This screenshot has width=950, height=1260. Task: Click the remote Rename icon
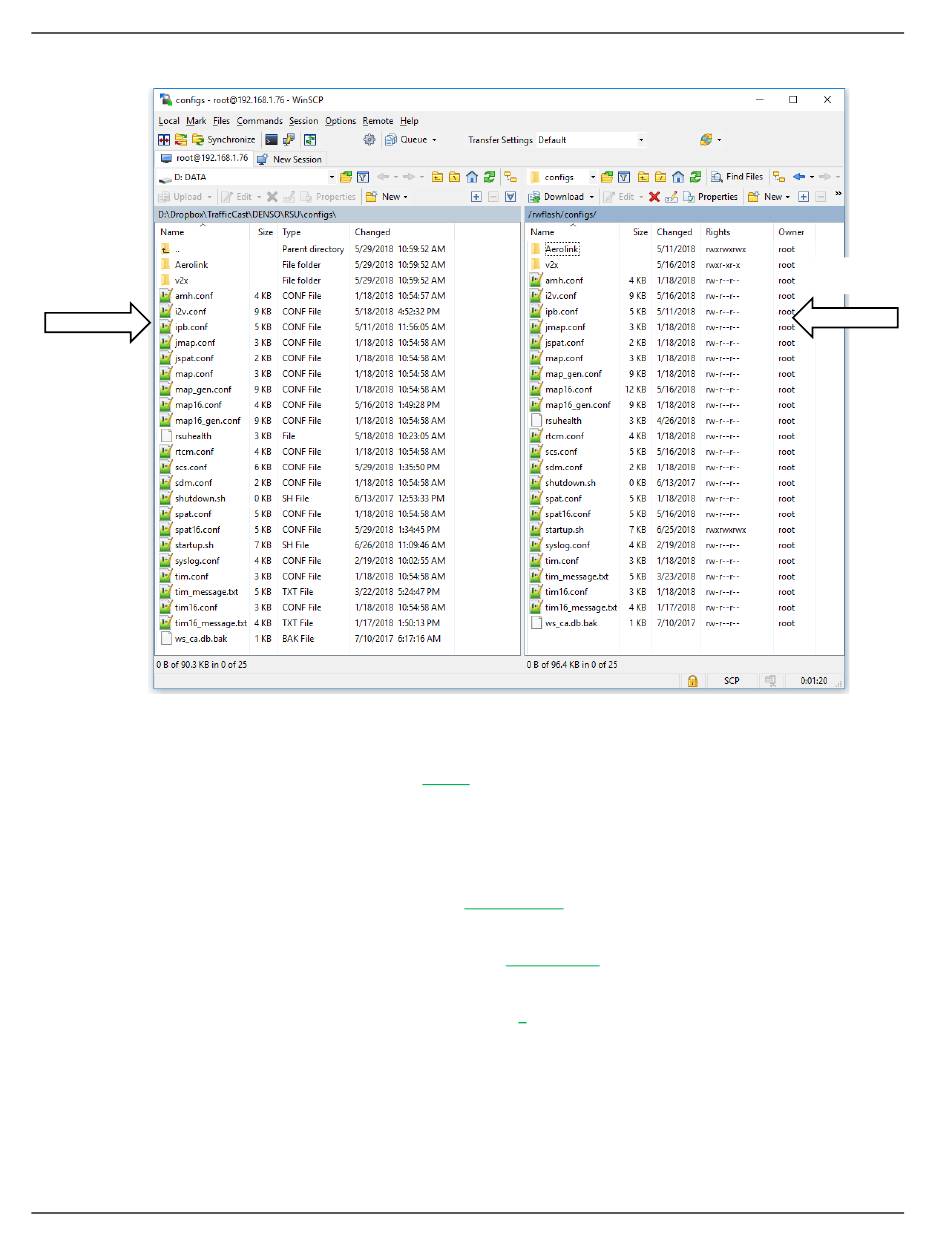(x=671, y=196)
